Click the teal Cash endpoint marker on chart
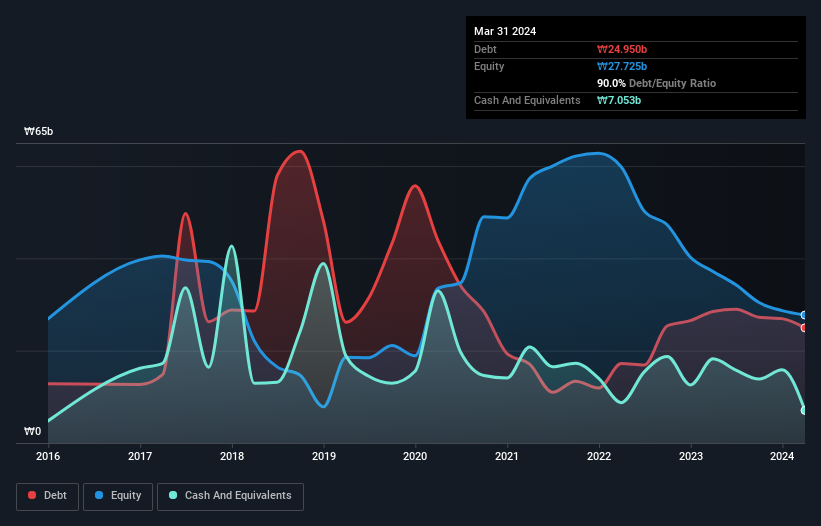Image resolution: width=821 pixels, height=526 pixels. pyautogui.click(x=804, y=410)
